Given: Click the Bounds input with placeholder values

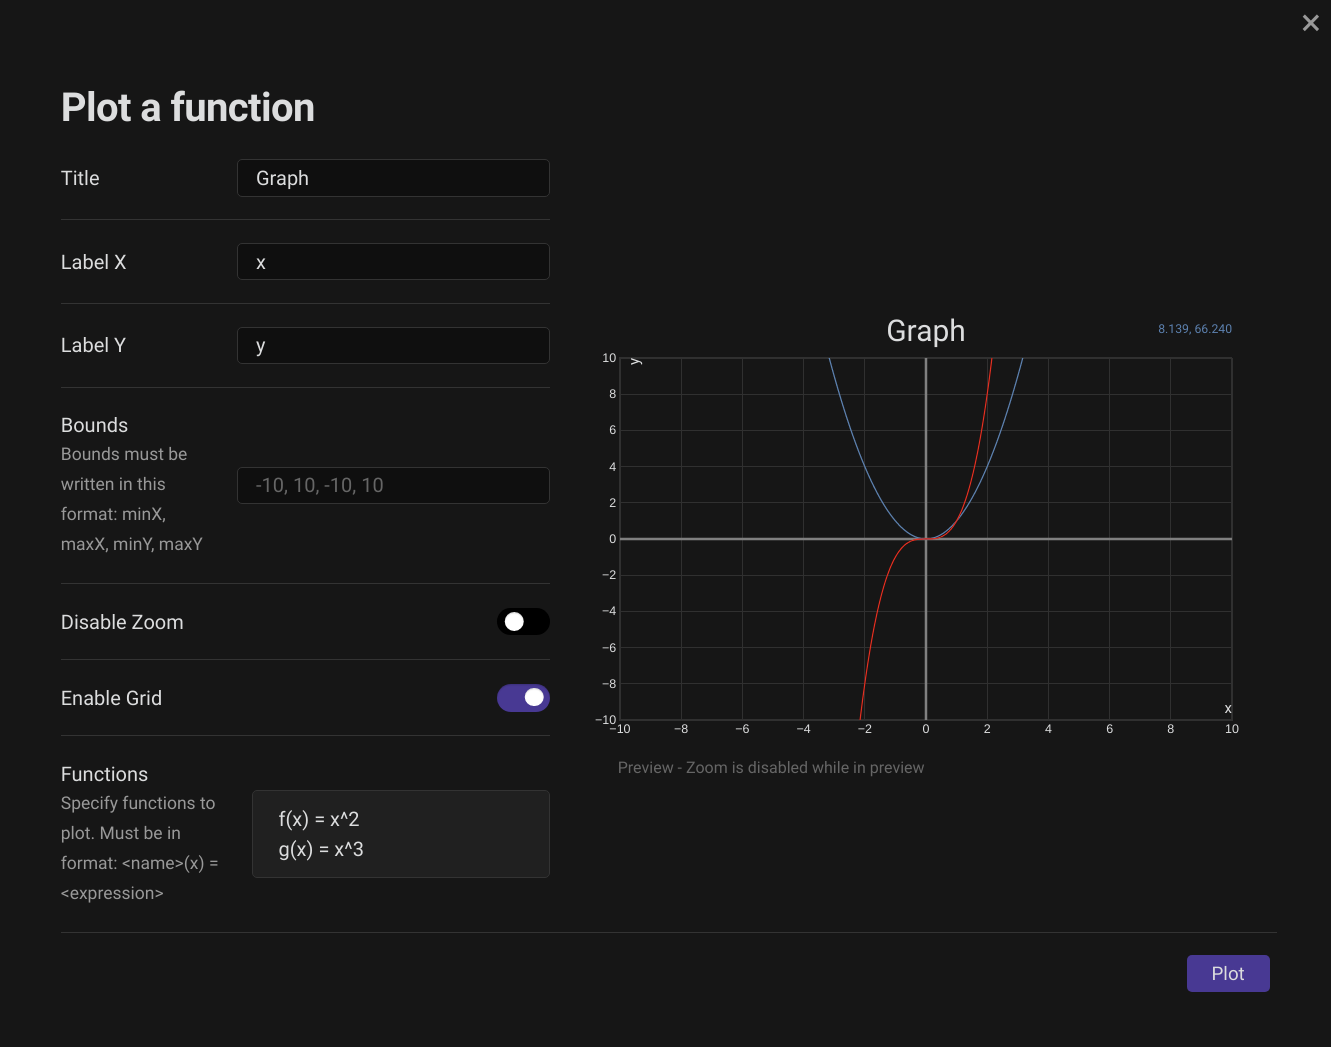Looking at the screenshot, I should [393, 485].
